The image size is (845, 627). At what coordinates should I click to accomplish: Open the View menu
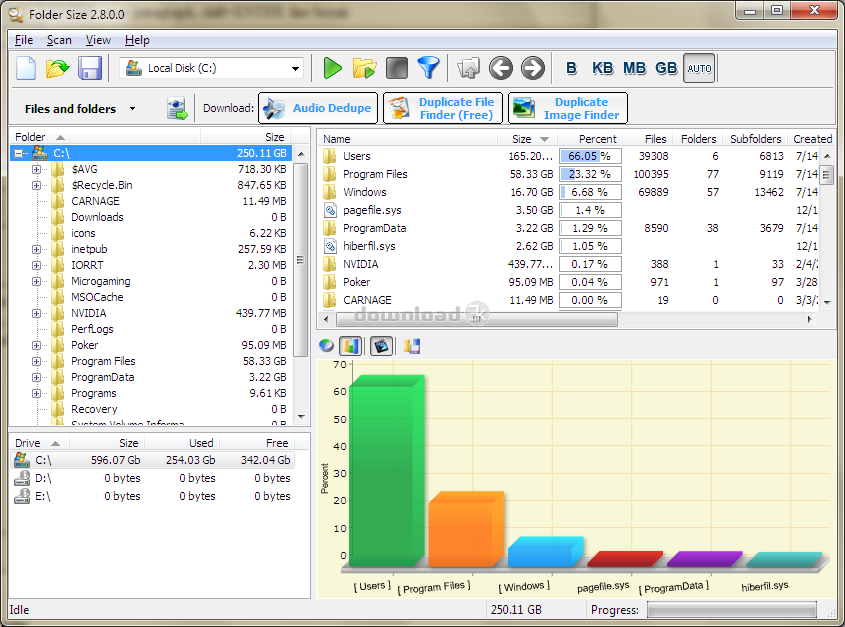click(98, 40)
